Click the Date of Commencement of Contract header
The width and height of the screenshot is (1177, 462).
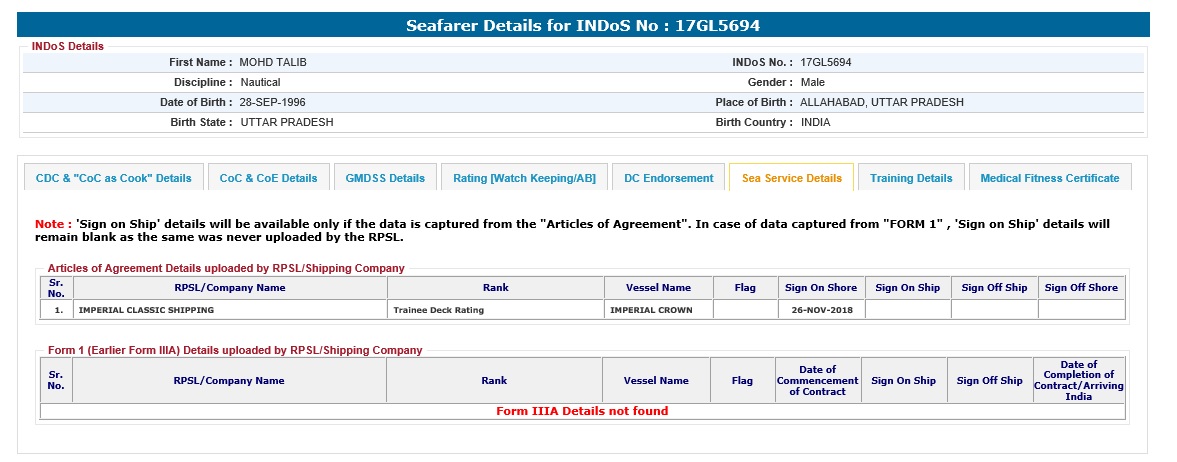pos(817,381)
